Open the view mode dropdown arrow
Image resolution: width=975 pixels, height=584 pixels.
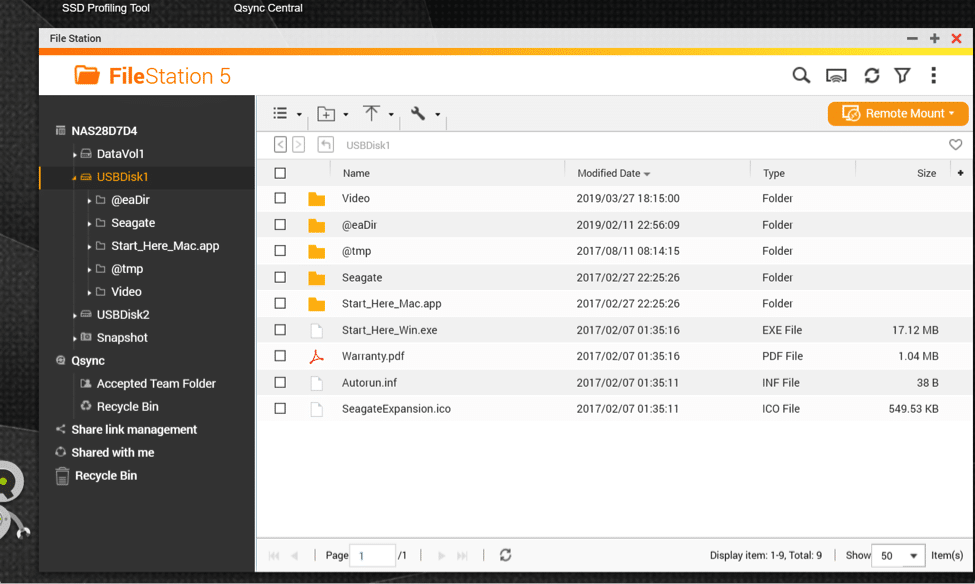pyautogui.click(x=299, y=114)
